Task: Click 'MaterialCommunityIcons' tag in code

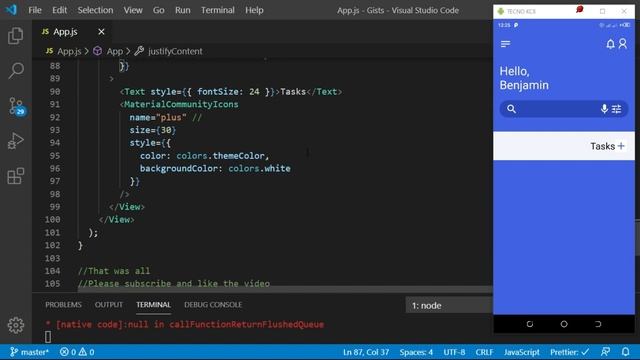Action: [181, 104]
